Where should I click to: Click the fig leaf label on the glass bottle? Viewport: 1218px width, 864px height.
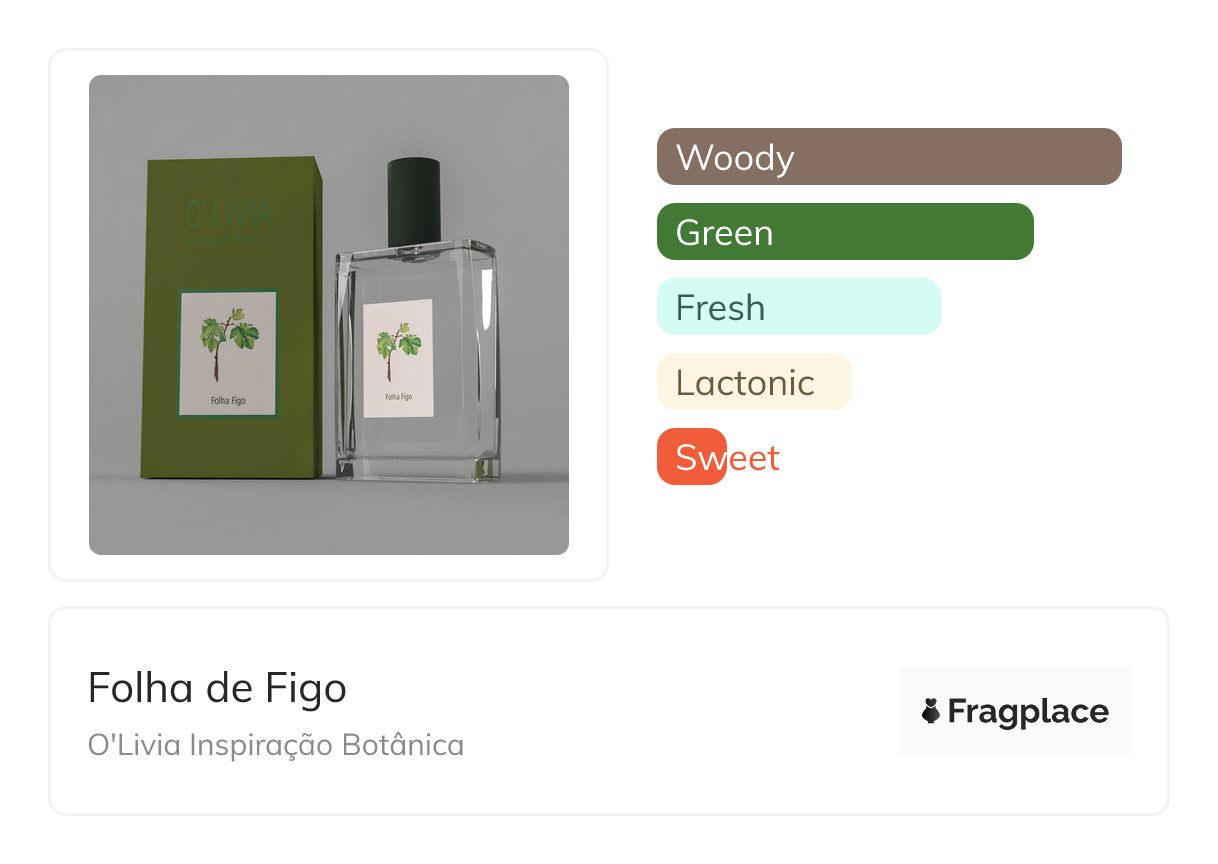(x=398, y=357)
